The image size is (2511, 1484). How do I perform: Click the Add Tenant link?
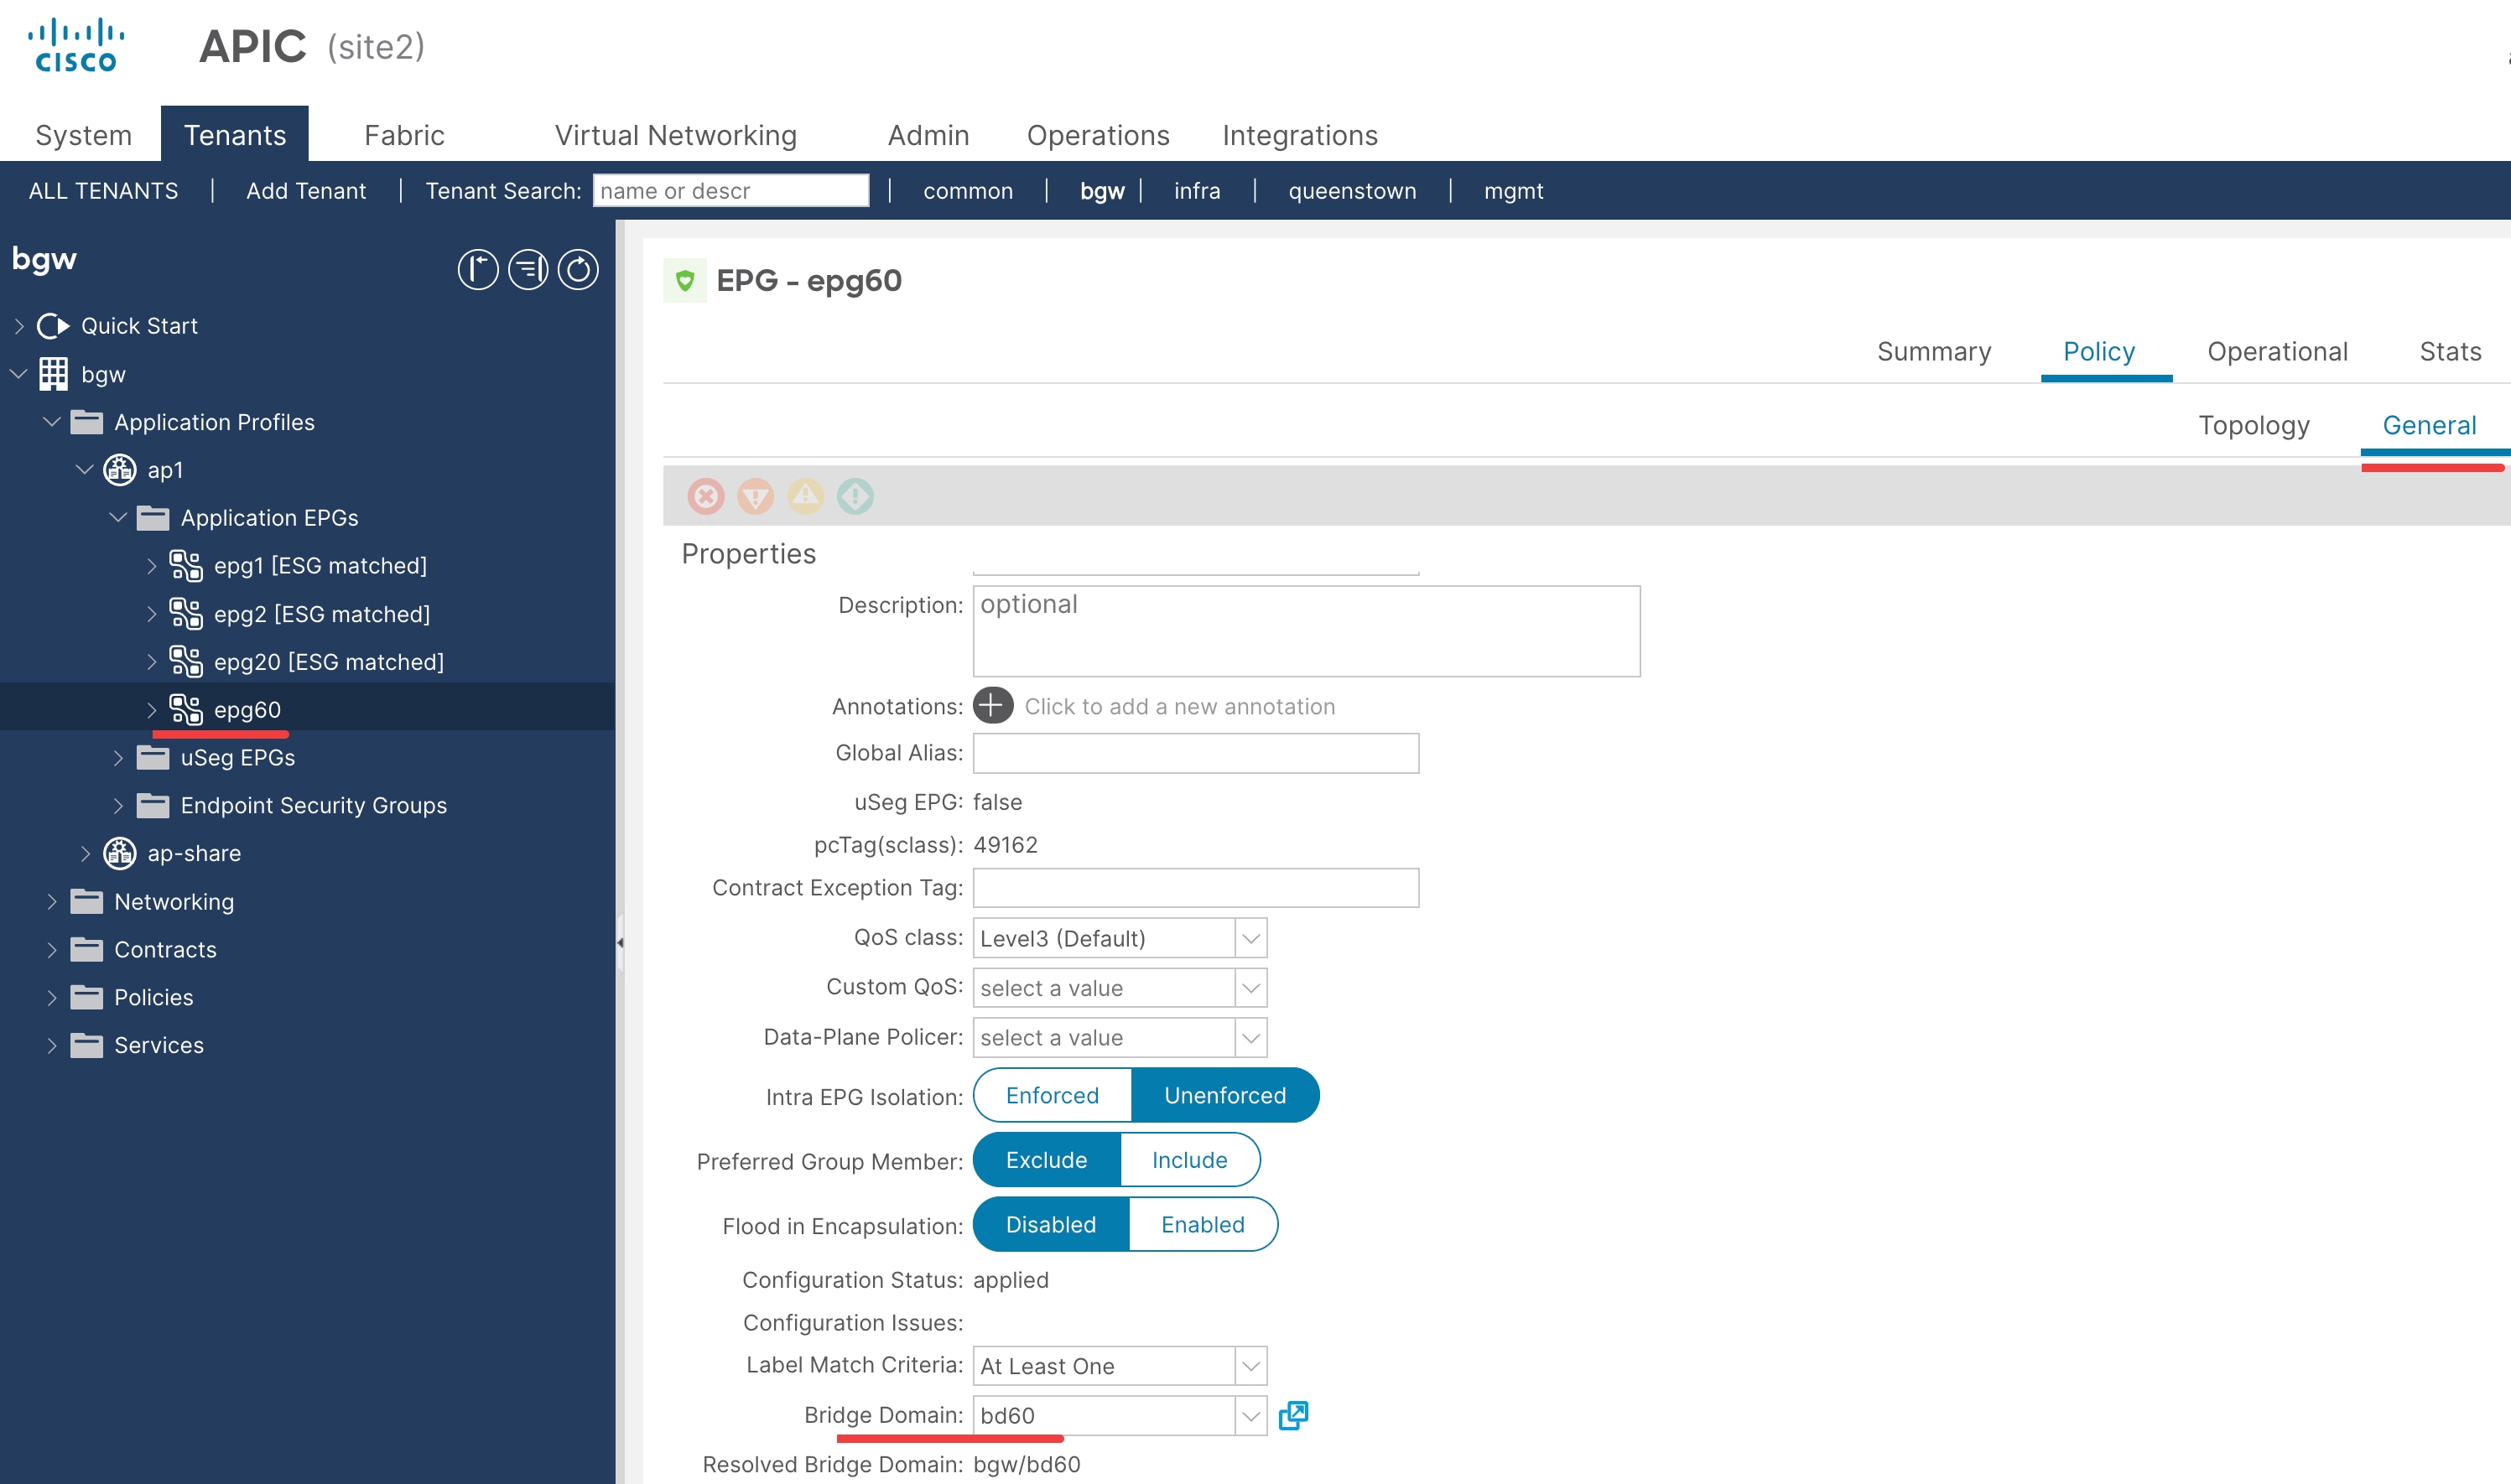306,191
